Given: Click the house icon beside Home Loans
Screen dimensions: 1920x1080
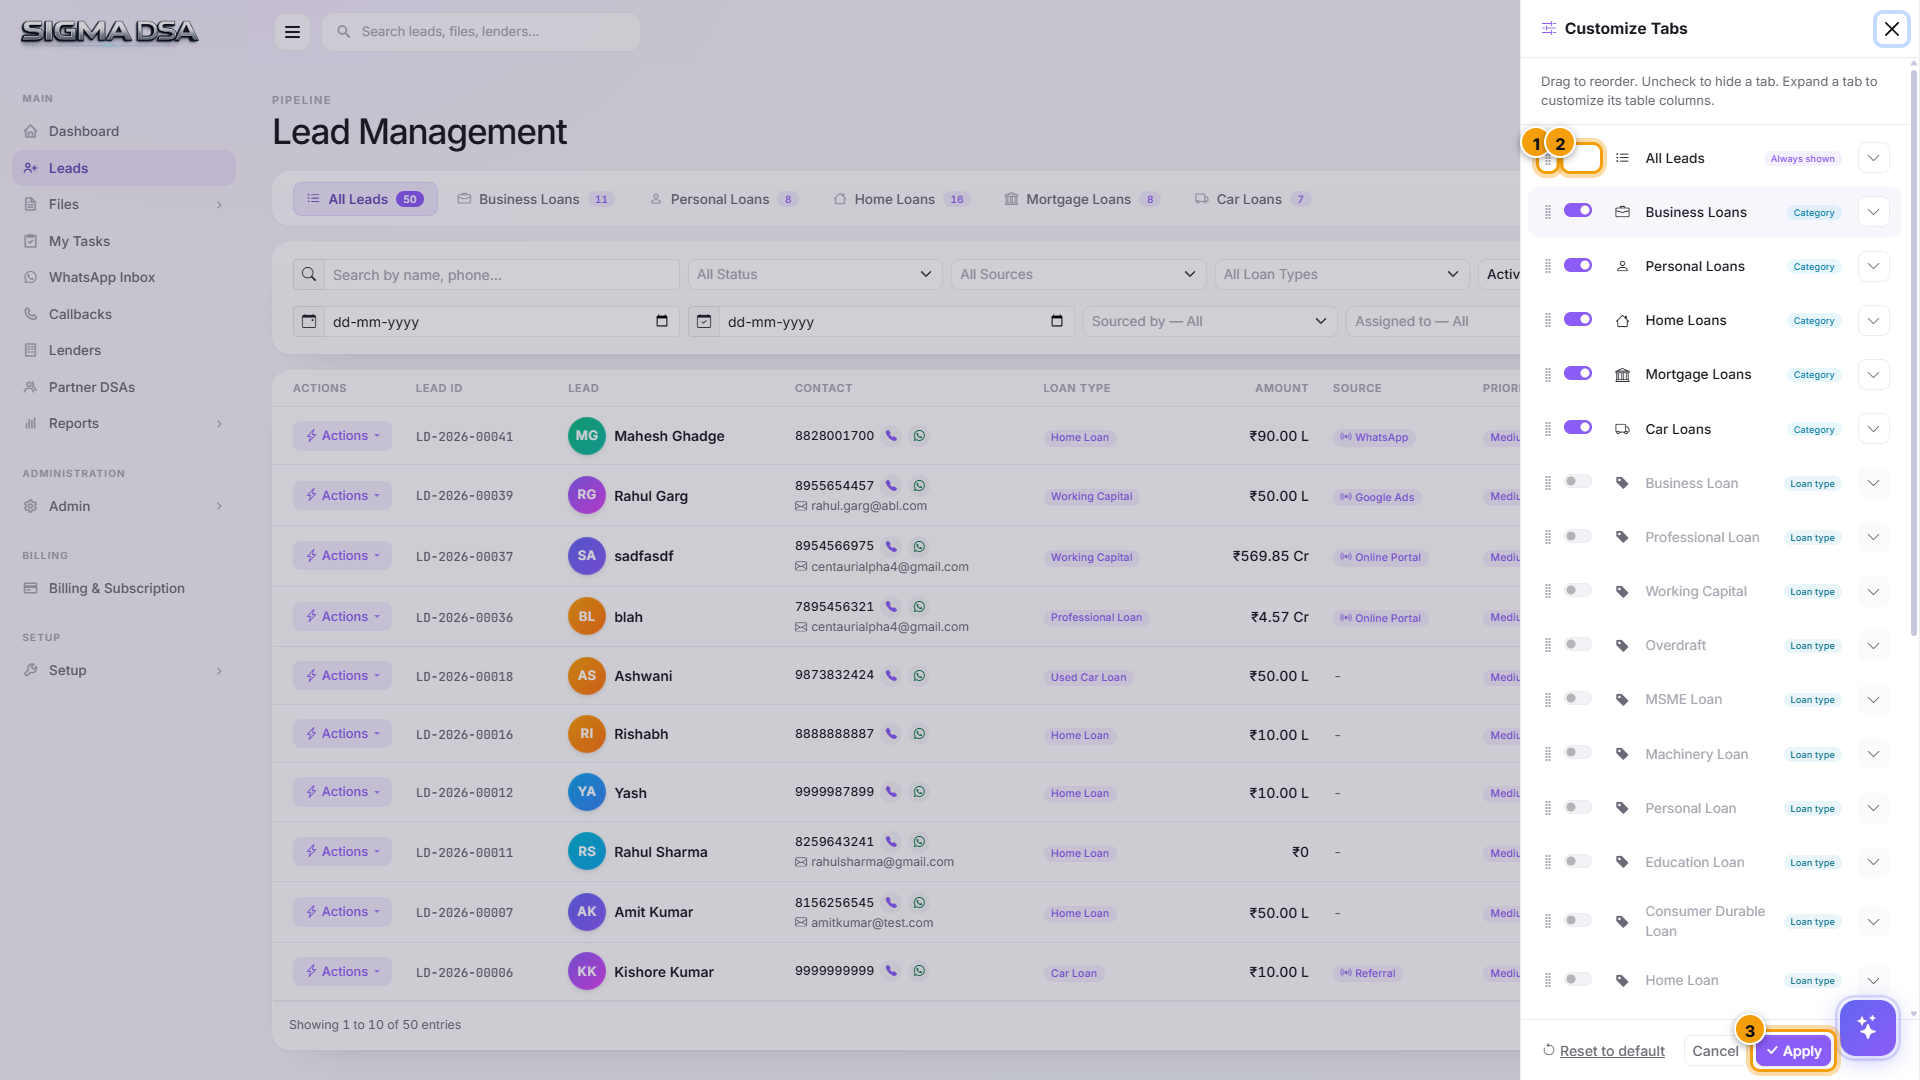Looking at the screenshot, I should pyautogui.click(x=1622, y=321).
